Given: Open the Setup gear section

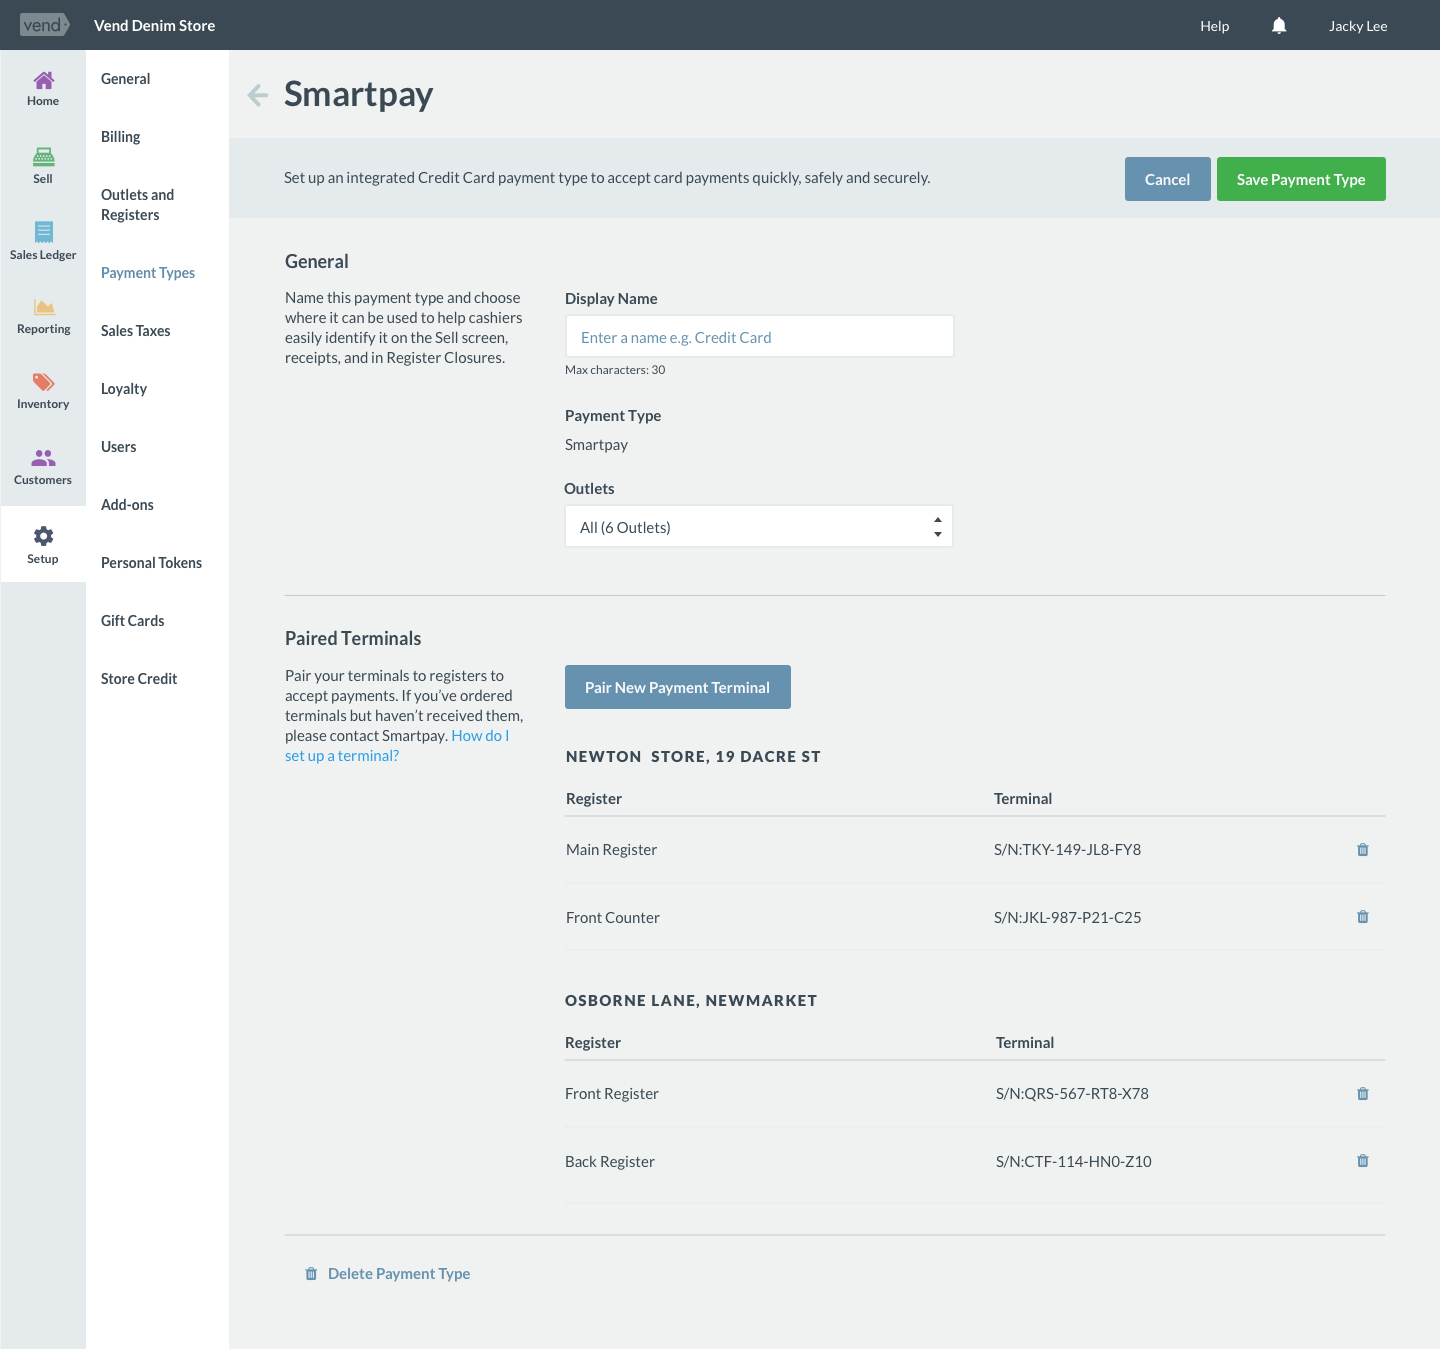Looking at the screenshot, I should 43,545.
